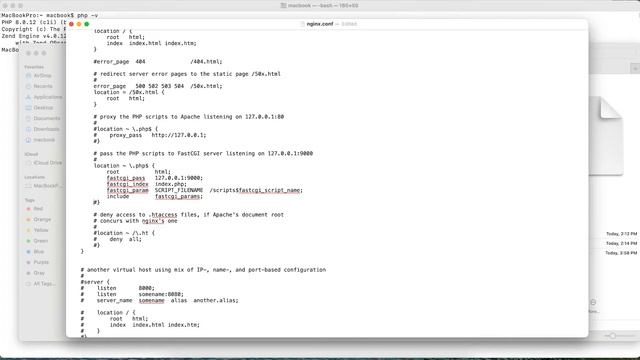Select the file modified Today, 3:58 PM
The width and height of the screenshot is (640, 360).
[x=621, y=253]
